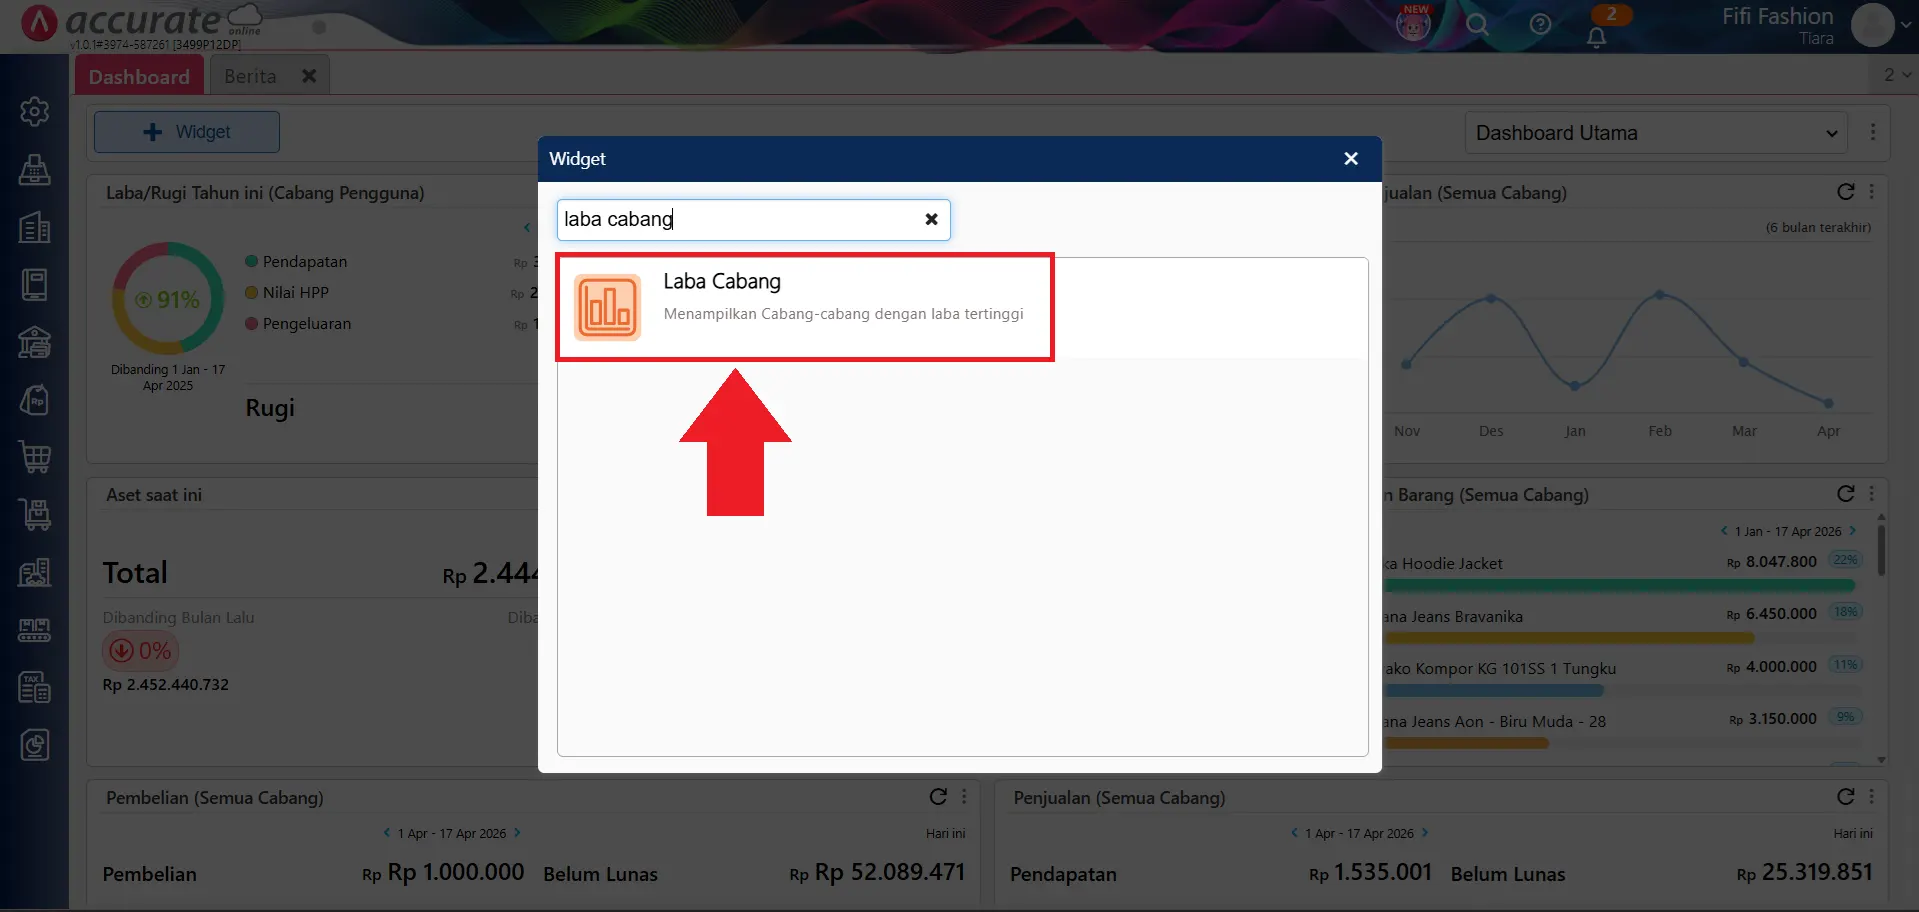This screenshot has height=912, width=1919.
Task: Open options of Penjualan (Semua Cabang) bottom widget
Action: (x=1872, y=796)
